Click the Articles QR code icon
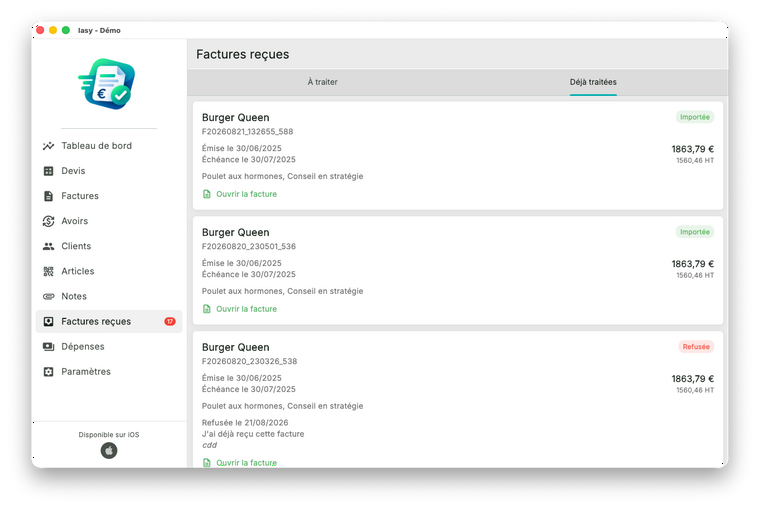760x509 pixels. tap(48, 271)
